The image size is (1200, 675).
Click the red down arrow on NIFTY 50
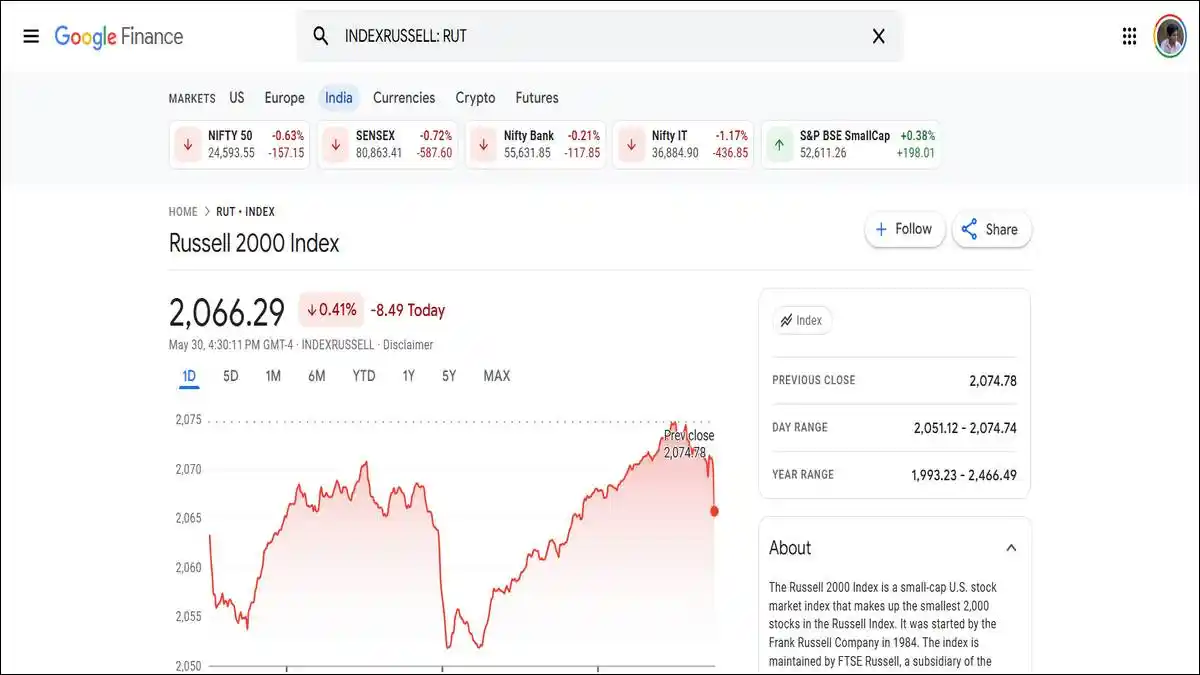point(187,144)
